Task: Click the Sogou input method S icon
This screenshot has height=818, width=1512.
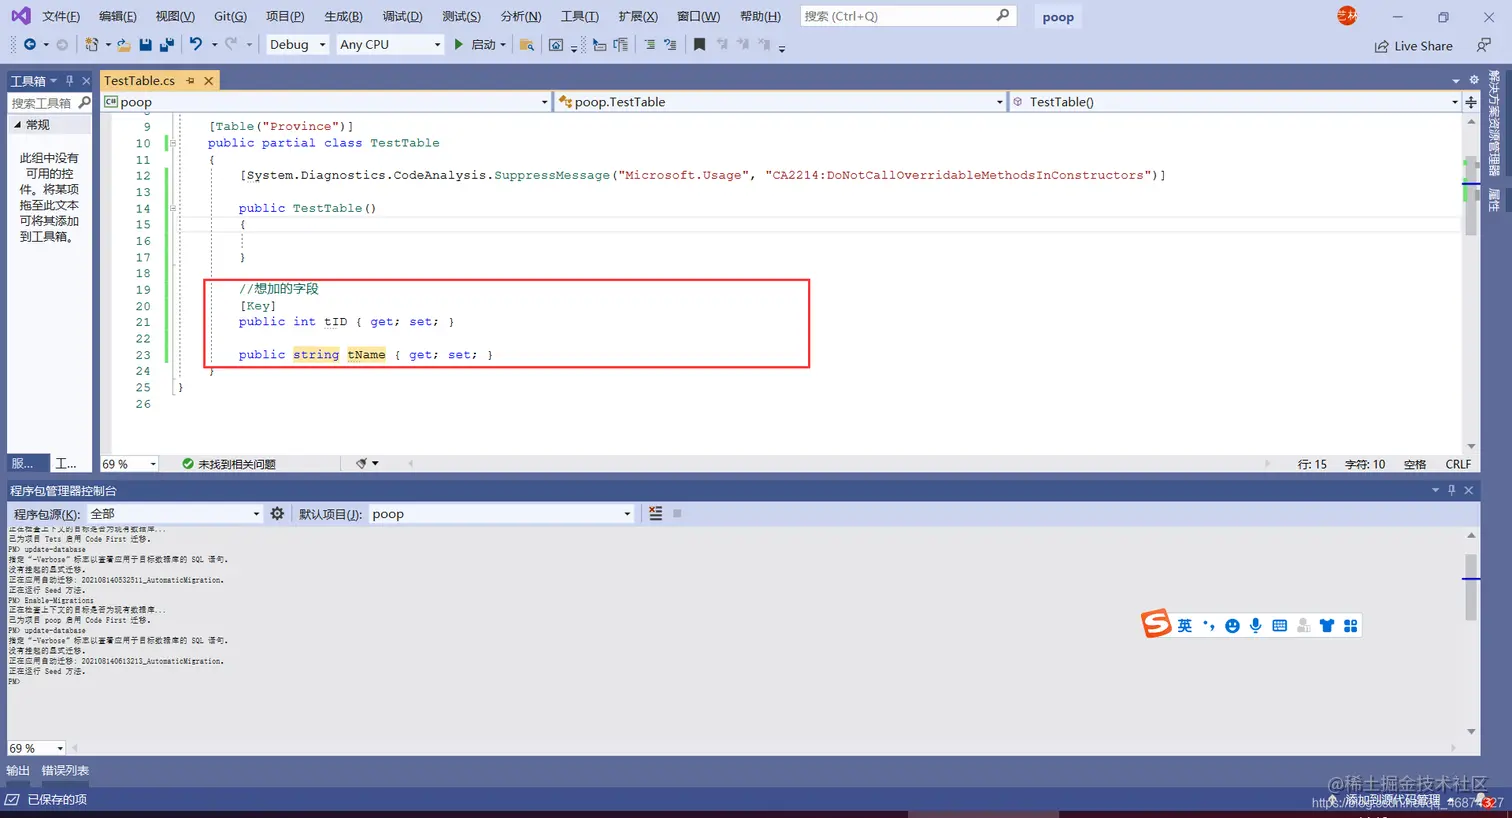Action: [x=1156, y=624]
